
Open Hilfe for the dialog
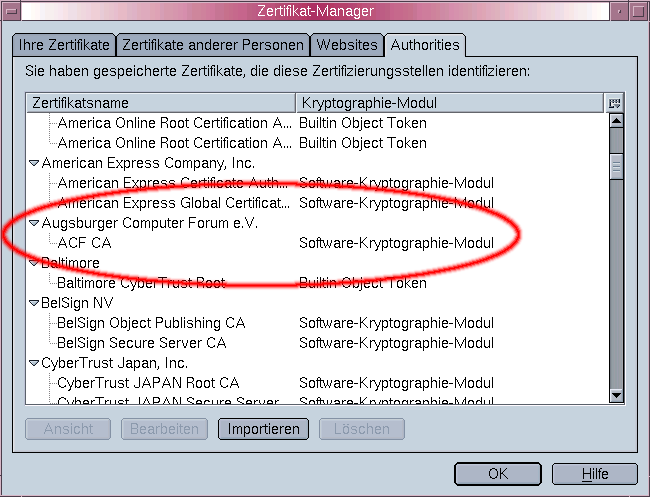coord(595,474)
